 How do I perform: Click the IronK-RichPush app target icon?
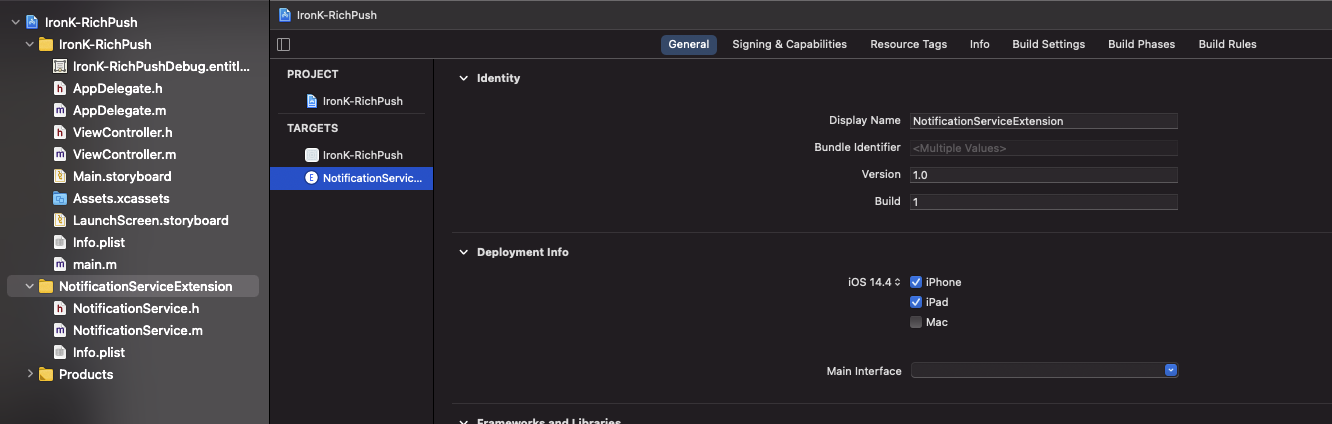(x=312, y=155)
